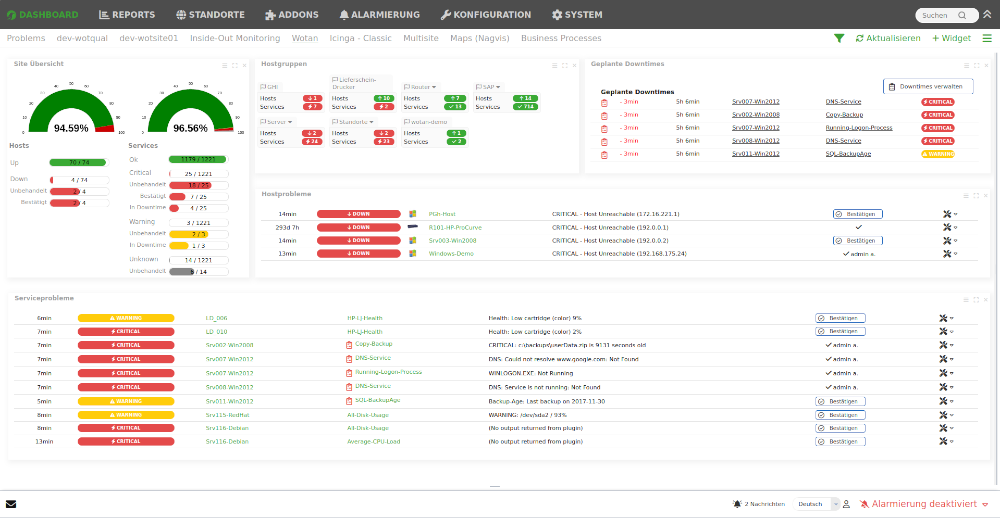Viewport: 1000px width, 518px height.
Task: Click the envelope icon in the bottom bar
Action: click(11, 504)
